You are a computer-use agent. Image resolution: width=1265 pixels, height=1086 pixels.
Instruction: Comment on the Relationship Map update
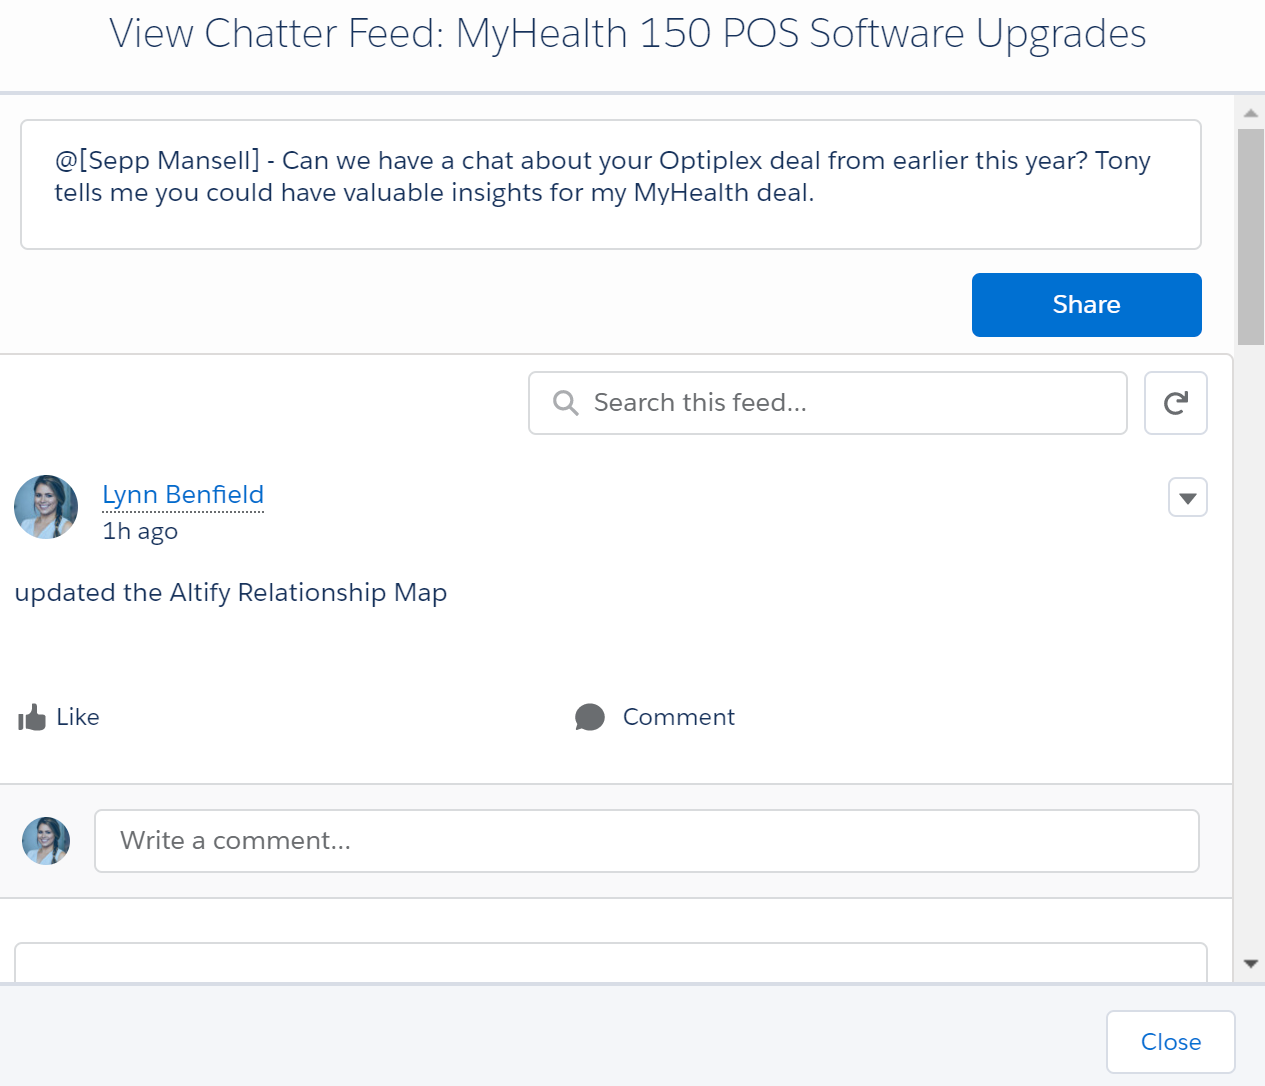(655, 717)
